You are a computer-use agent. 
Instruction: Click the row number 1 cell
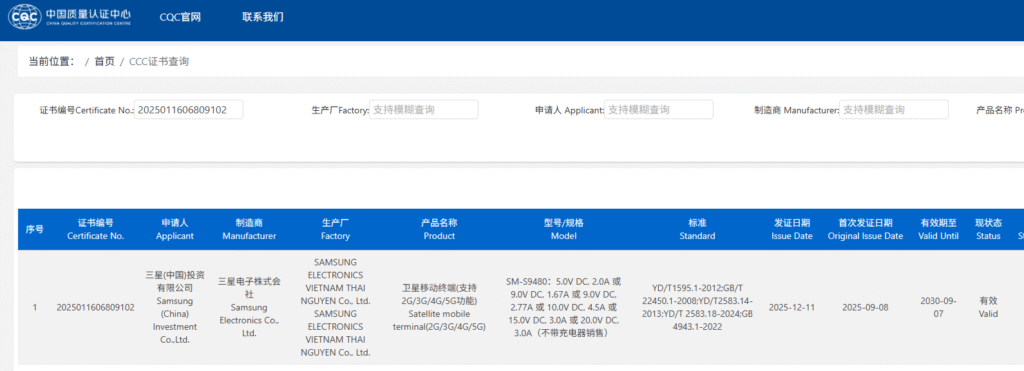tap(35, 307)
